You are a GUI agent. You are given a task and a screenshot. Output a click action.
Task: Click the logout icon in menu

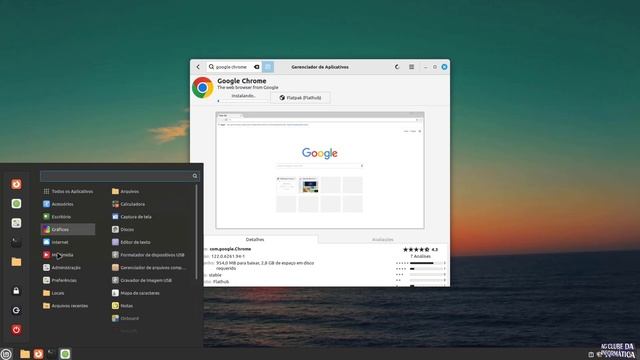(x=16, y=310)
